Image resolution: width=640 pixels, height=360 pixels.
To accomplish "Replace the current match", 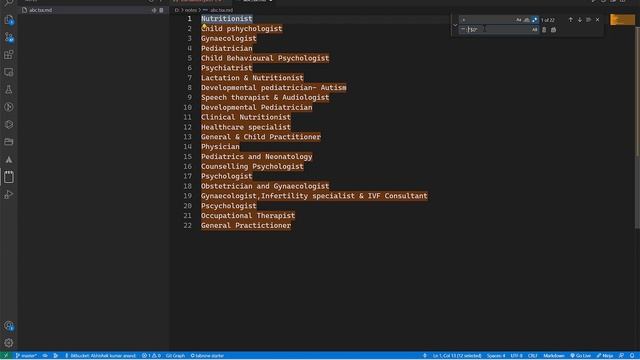I will click(544, 30).
